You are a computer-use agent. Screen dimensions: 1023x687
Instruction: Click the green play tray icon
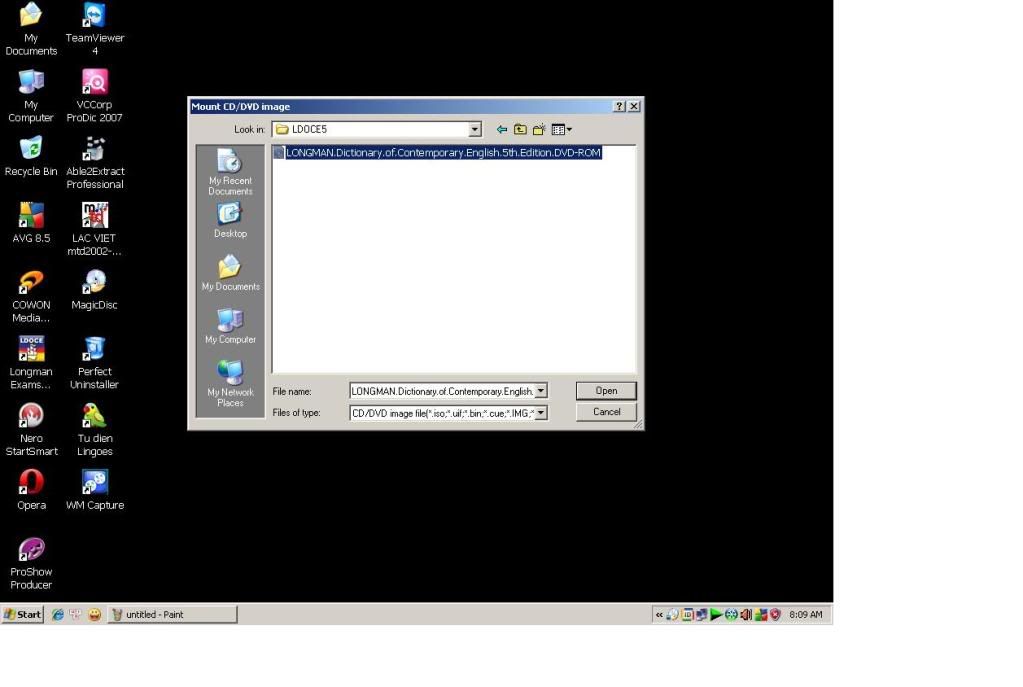[716, 615]
